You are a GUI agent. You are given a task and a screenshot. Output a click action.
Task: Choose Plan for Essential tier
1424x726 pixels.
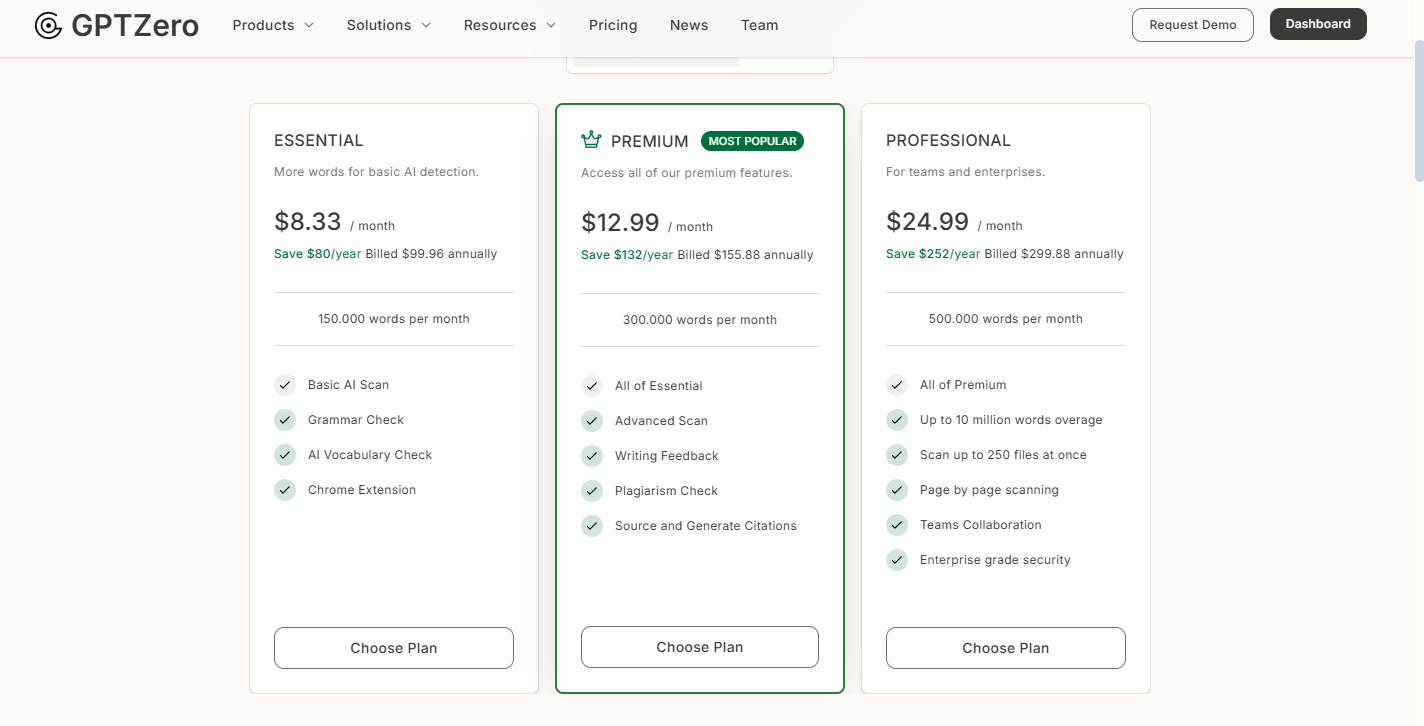(394, 648)
